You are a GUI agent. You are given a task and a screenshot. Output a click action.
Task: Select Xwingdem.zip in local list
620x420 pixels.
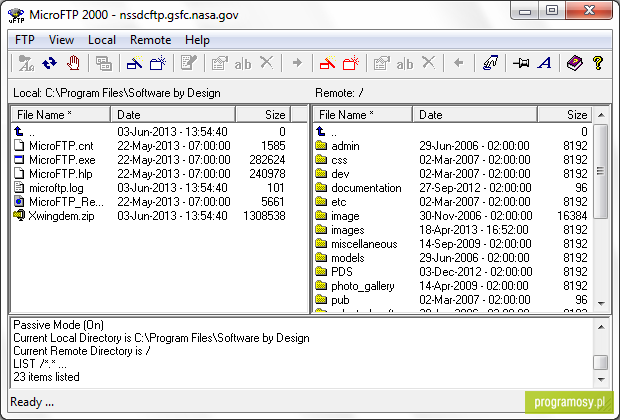[x=54, y=216]
